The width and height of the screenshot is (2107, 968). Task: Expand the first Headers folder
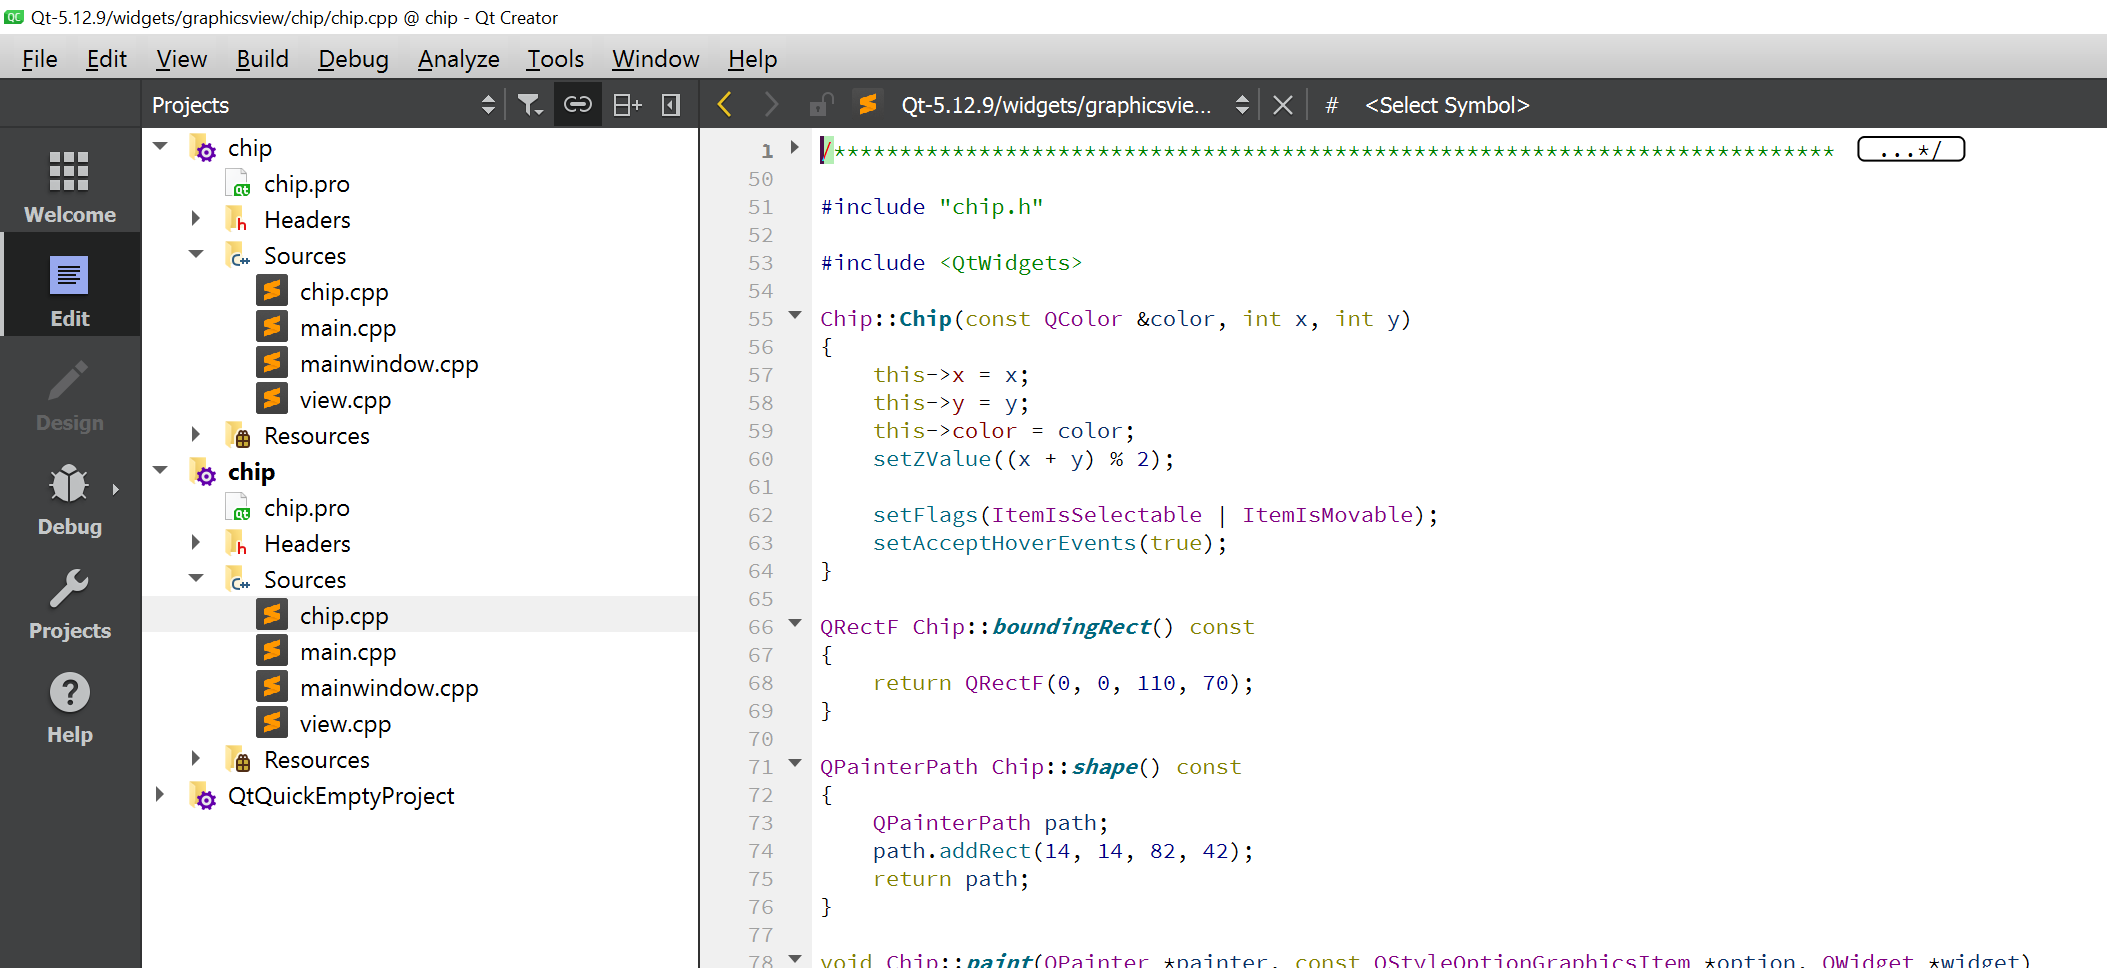(x=196, y=219)
